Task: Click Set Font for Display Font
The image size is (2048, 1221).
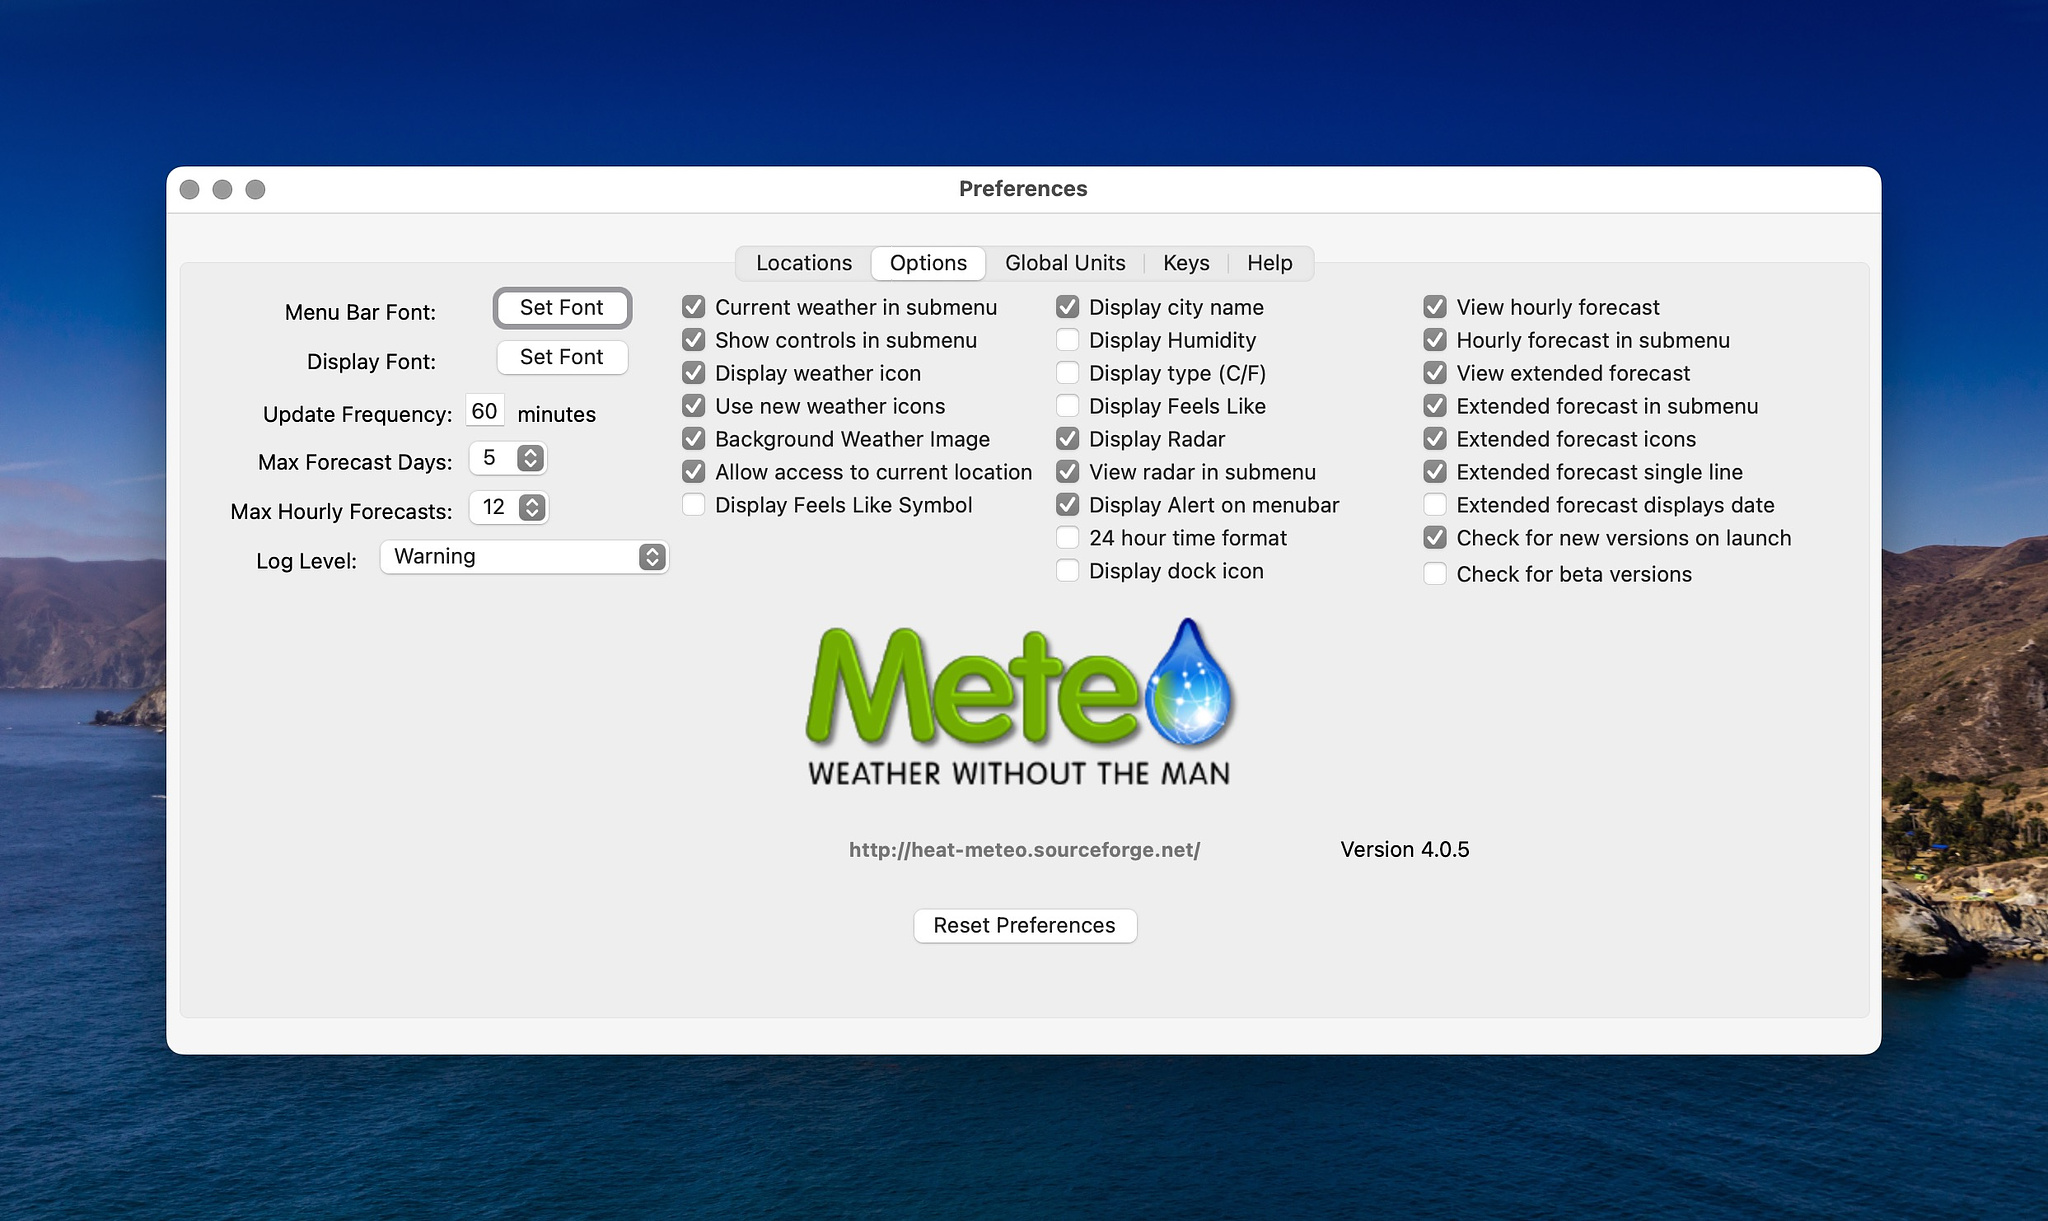Action: point(562,357)
